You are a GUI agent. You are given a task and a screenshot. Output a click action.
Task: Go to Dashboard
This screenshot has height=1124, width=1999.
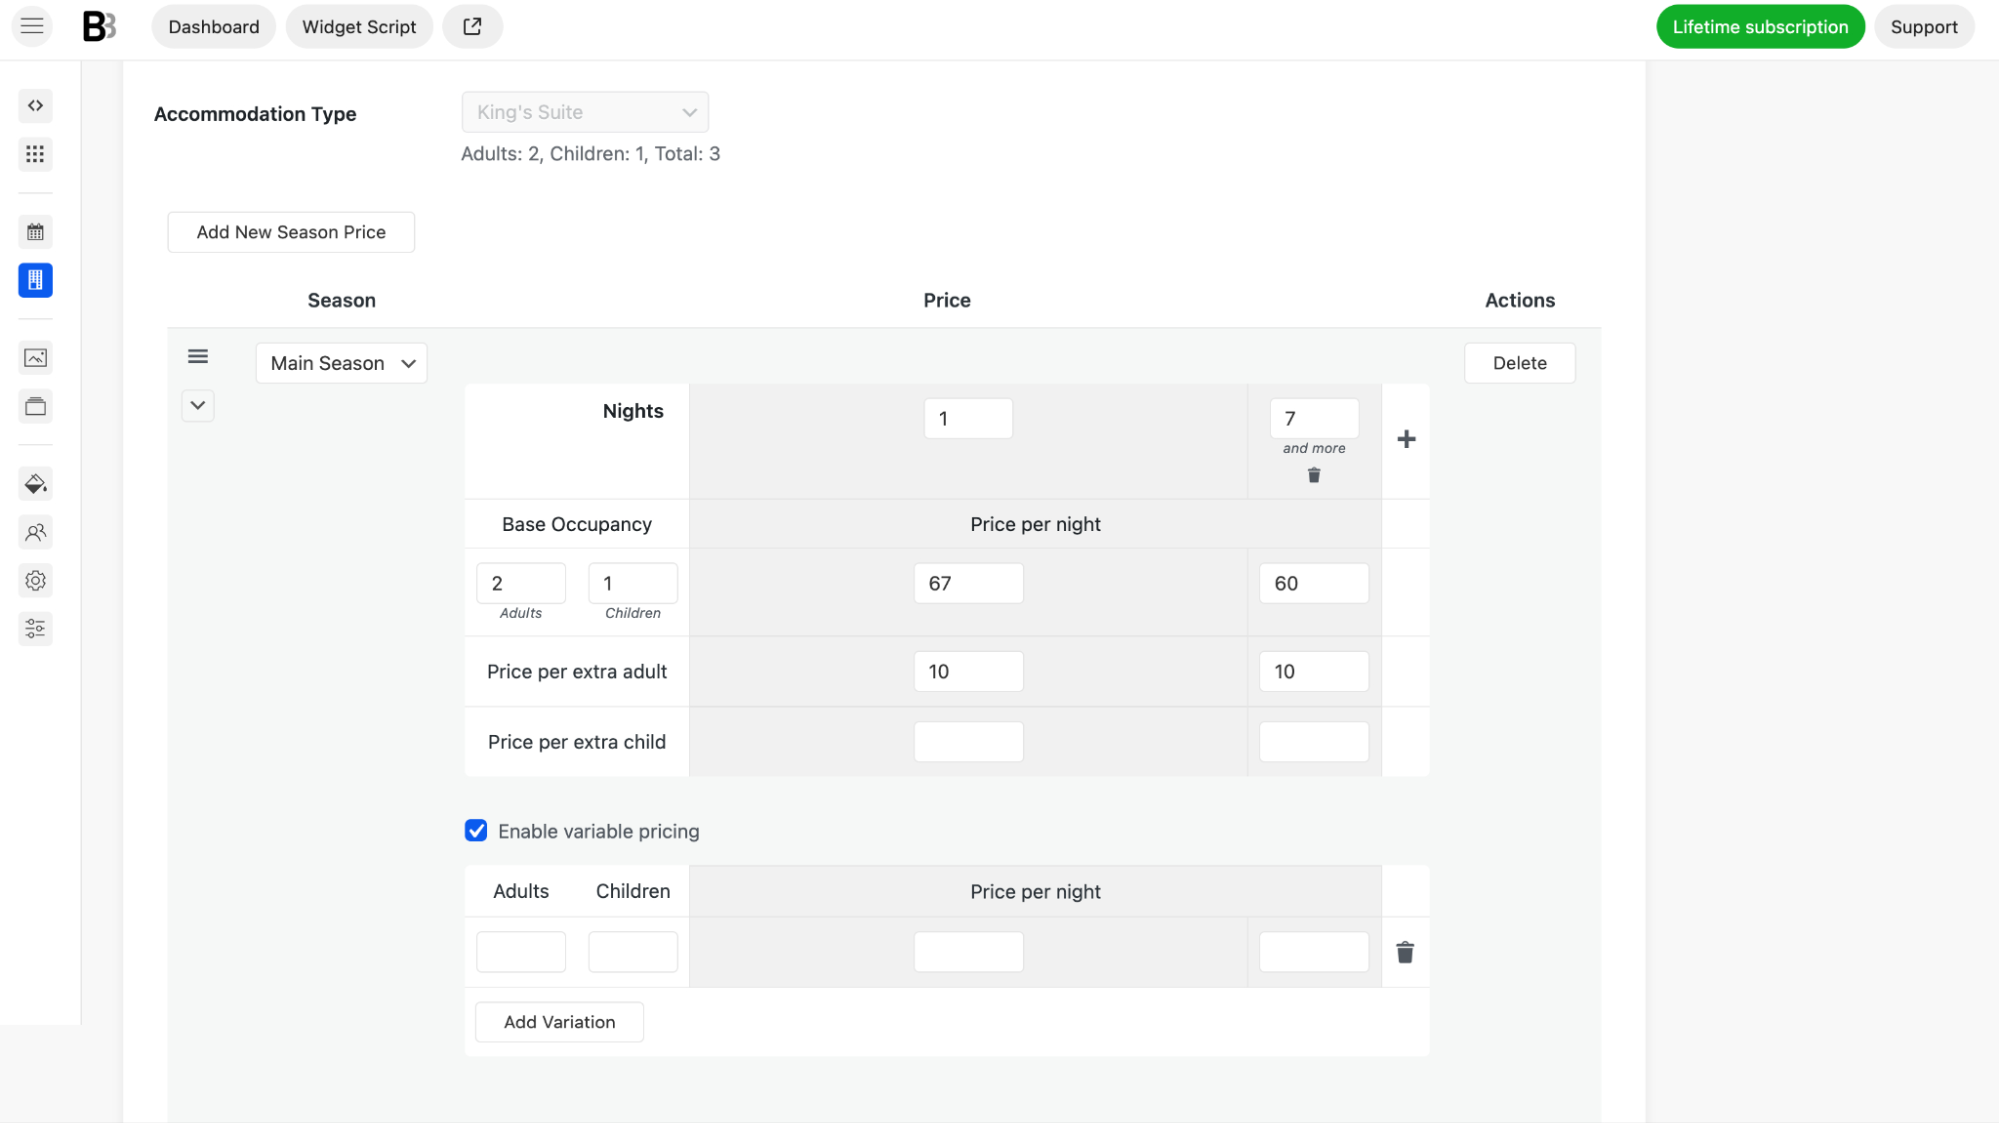pyautogui.click(x=214, y=26)
